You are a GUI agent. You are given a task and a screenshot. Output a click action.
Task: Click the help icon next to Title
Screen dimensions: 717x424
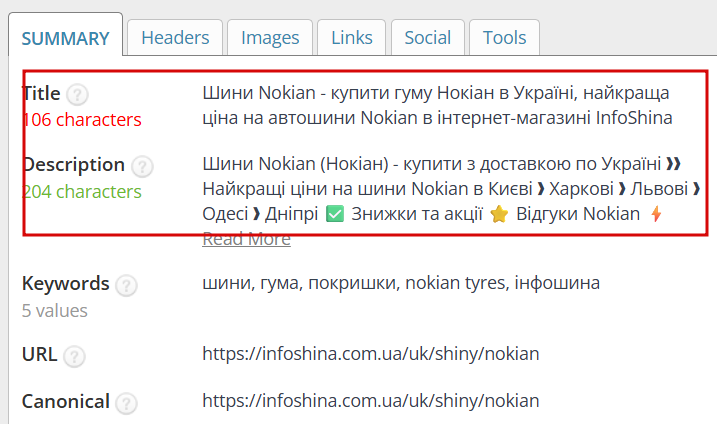click(77, 95)
